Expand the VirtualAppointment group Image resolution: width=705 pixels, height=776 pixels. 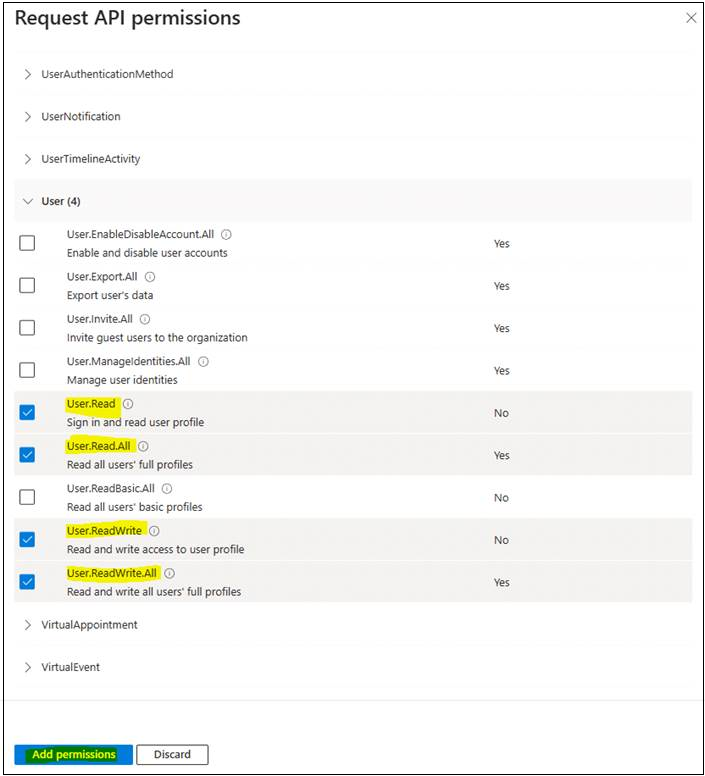28,625
